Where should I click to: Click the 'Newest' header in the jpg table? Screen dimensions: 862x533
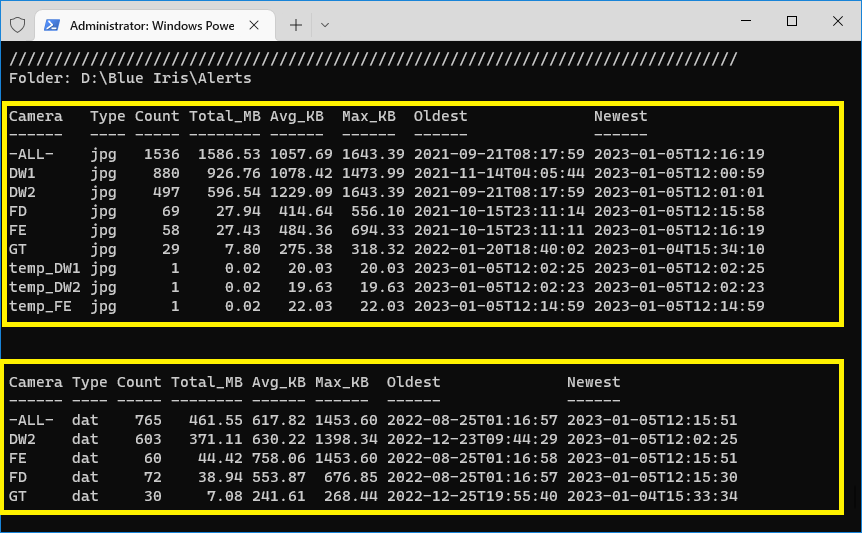point(621,116)
